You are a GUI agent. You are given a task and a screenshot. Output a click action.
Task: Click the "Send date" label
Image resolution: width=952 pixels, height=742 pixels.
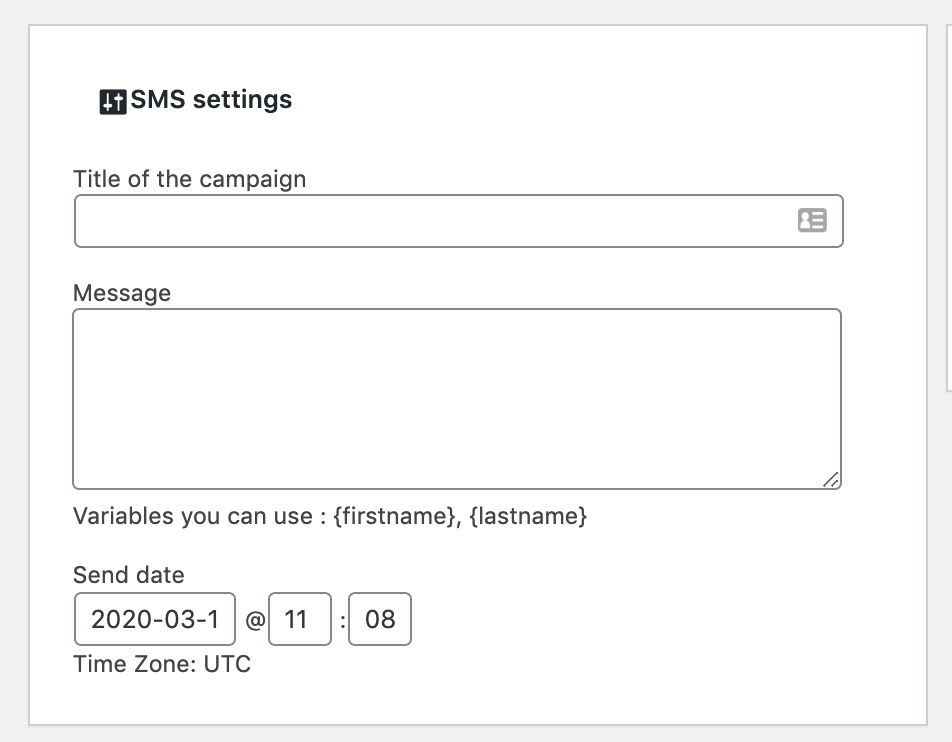(129, 574)
